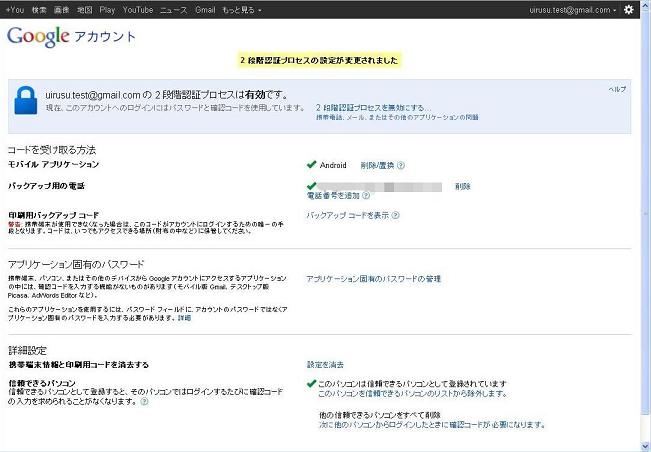Click 他の信頼できるパソコンをすべて削除 text

coord(379,415)
